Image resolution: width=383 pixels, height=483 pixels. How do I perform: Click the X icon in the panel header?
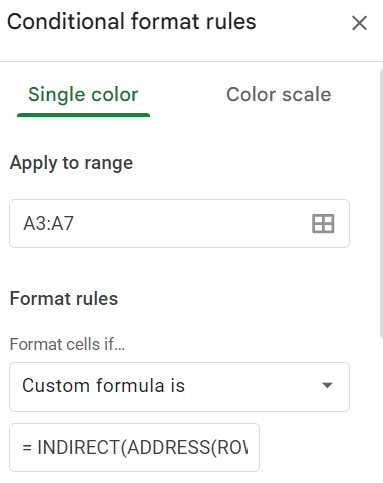click(x=359, y=23)
